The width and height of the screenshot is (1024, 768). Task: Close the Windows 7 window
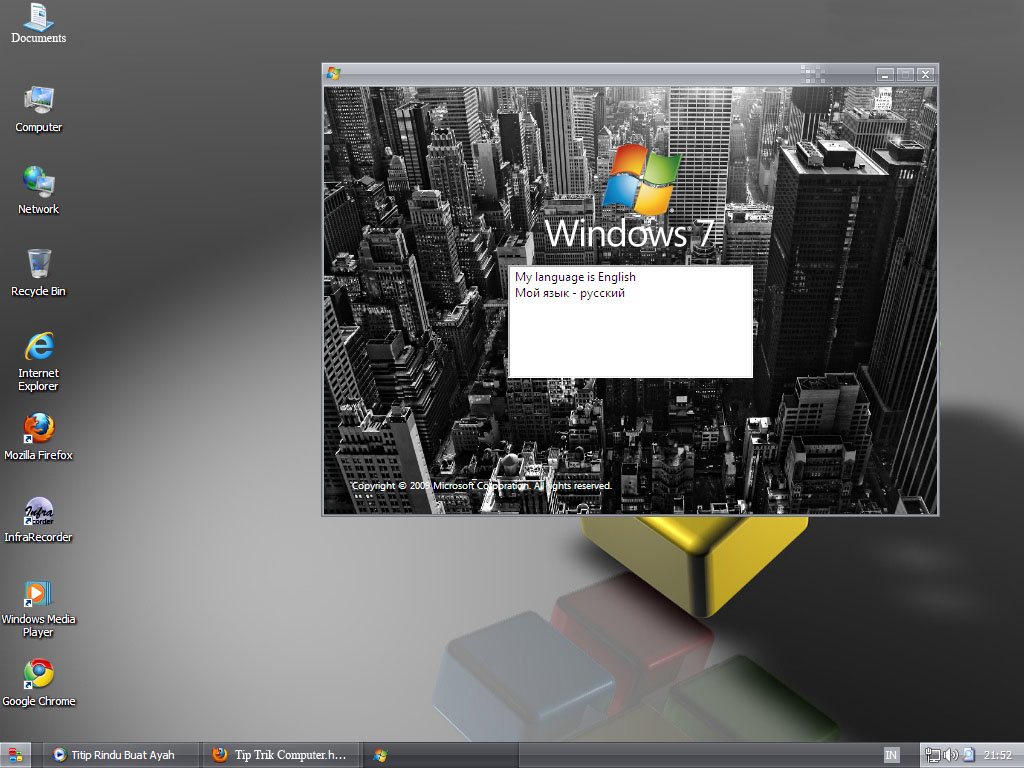point(925,74)
